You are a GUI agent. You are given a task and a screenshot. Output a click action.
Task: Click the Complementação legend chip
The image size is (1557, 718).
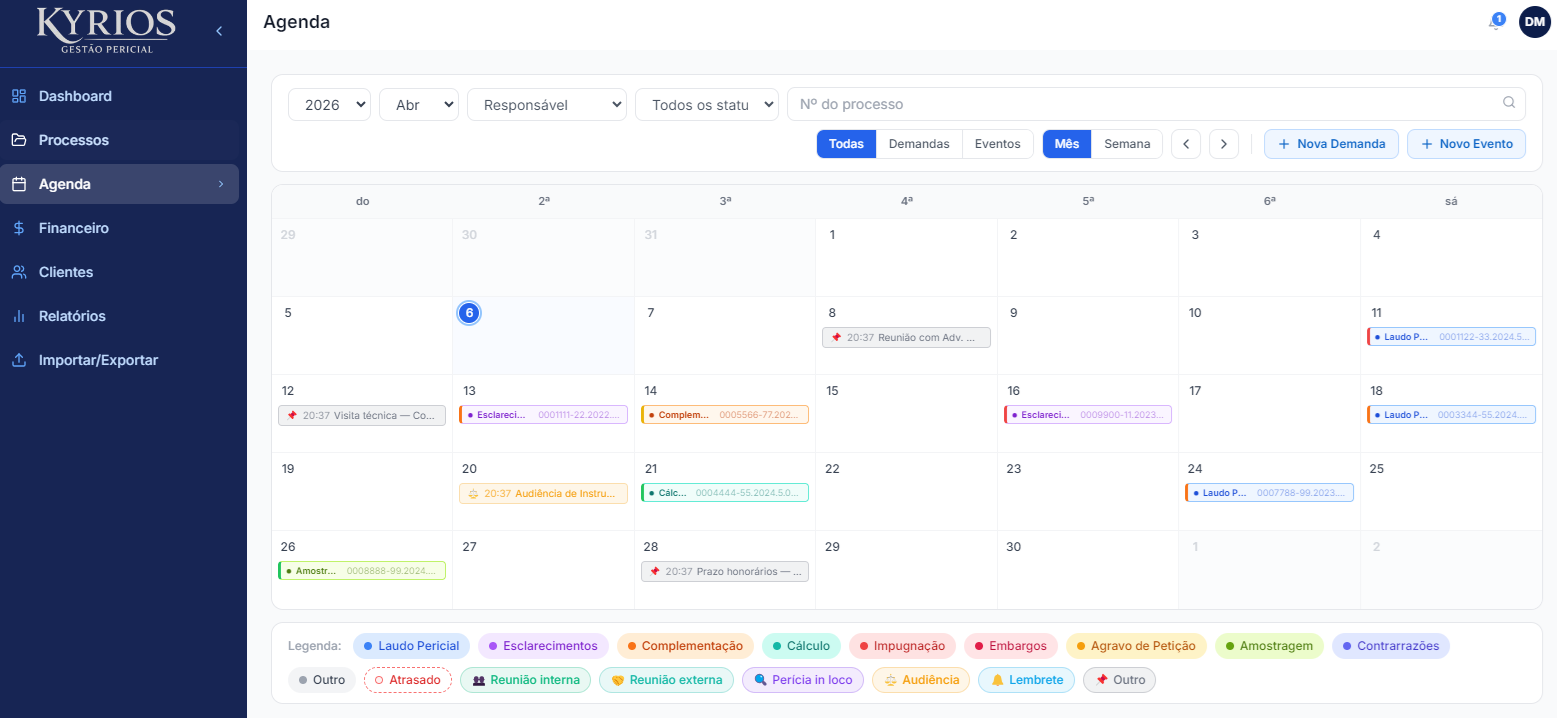click(685, 646)
